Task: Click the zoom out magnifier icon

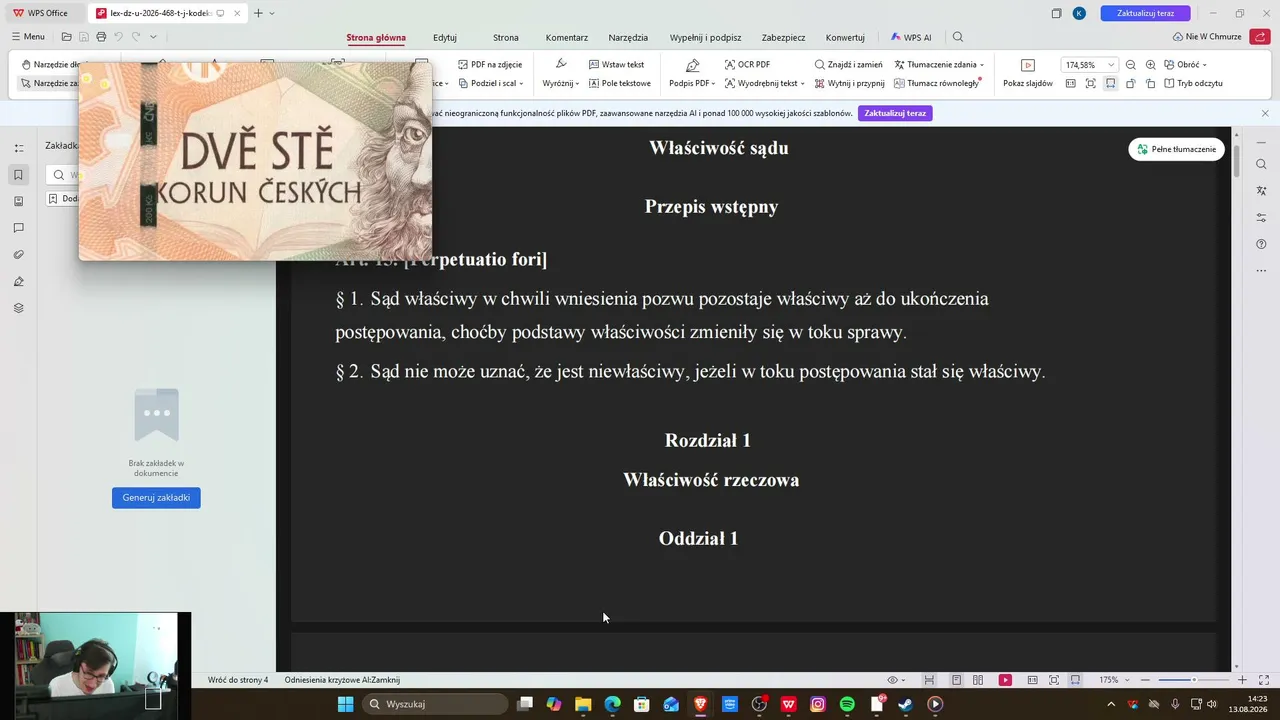Action: (x=1131, y=65)
